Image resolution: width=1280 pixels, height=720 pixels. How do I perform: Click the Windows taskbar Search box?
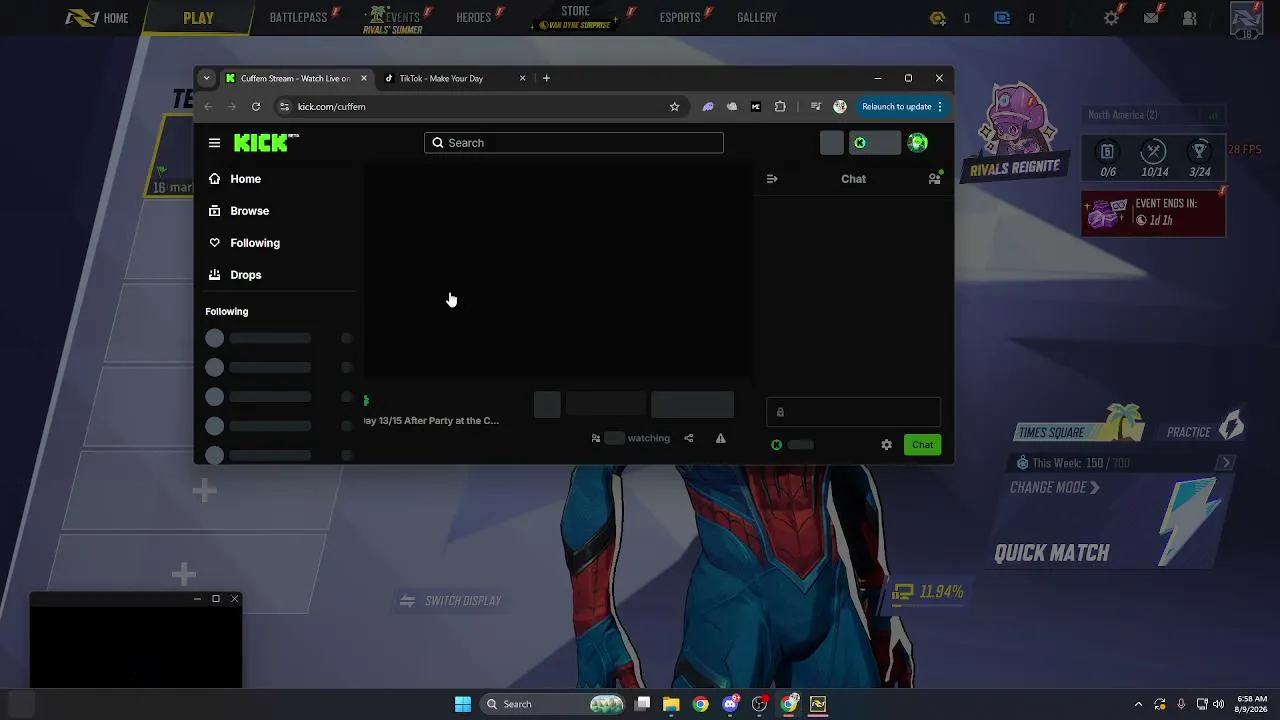pyautogui.click(x=554, y=704)
